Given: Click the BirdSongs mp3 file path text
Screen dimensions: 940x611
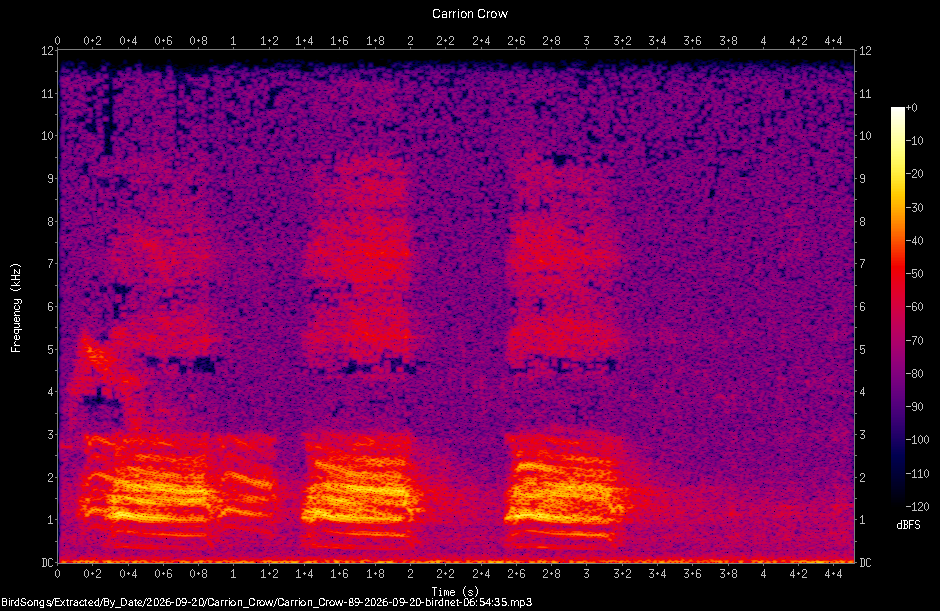Looking at the screenshot, I should tap(266, 602).
